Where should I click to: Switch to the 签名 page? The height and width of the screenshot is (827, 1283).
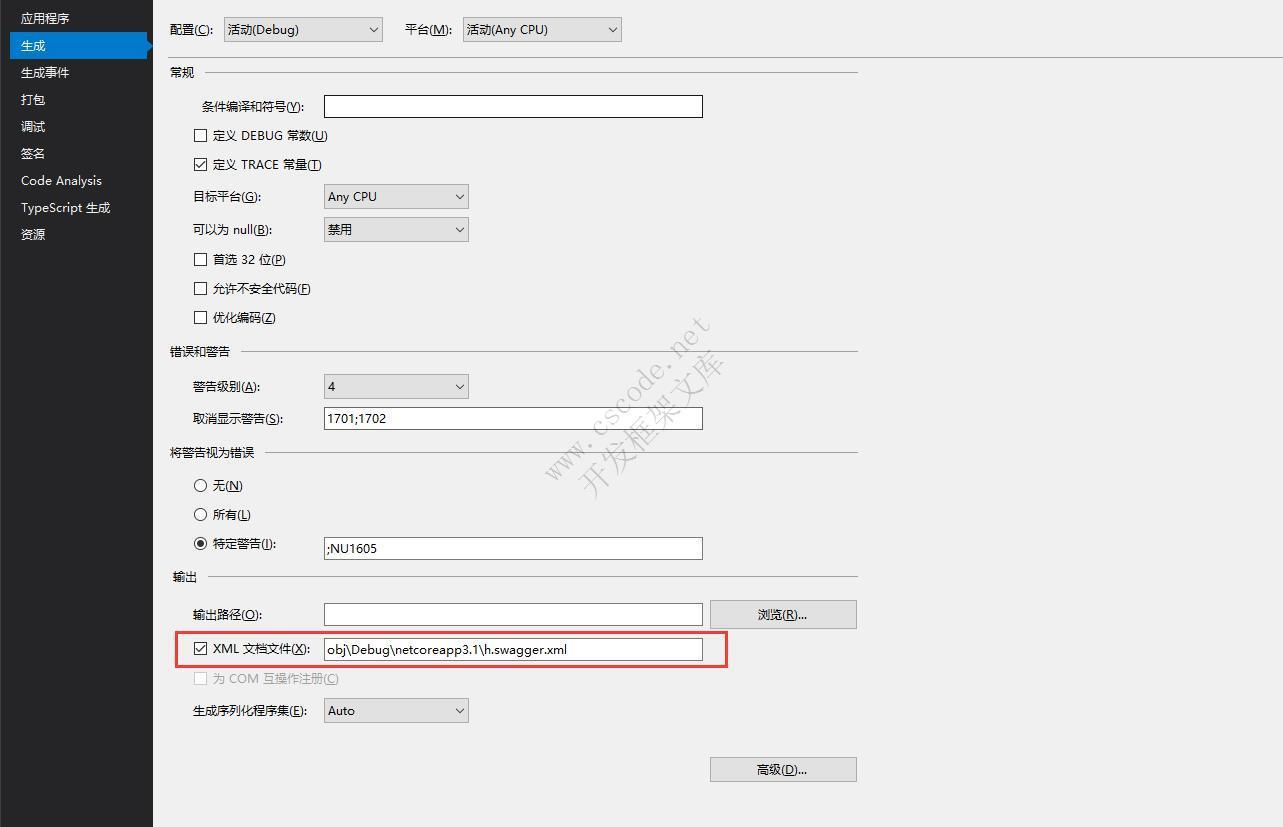[x=31, y=153]
